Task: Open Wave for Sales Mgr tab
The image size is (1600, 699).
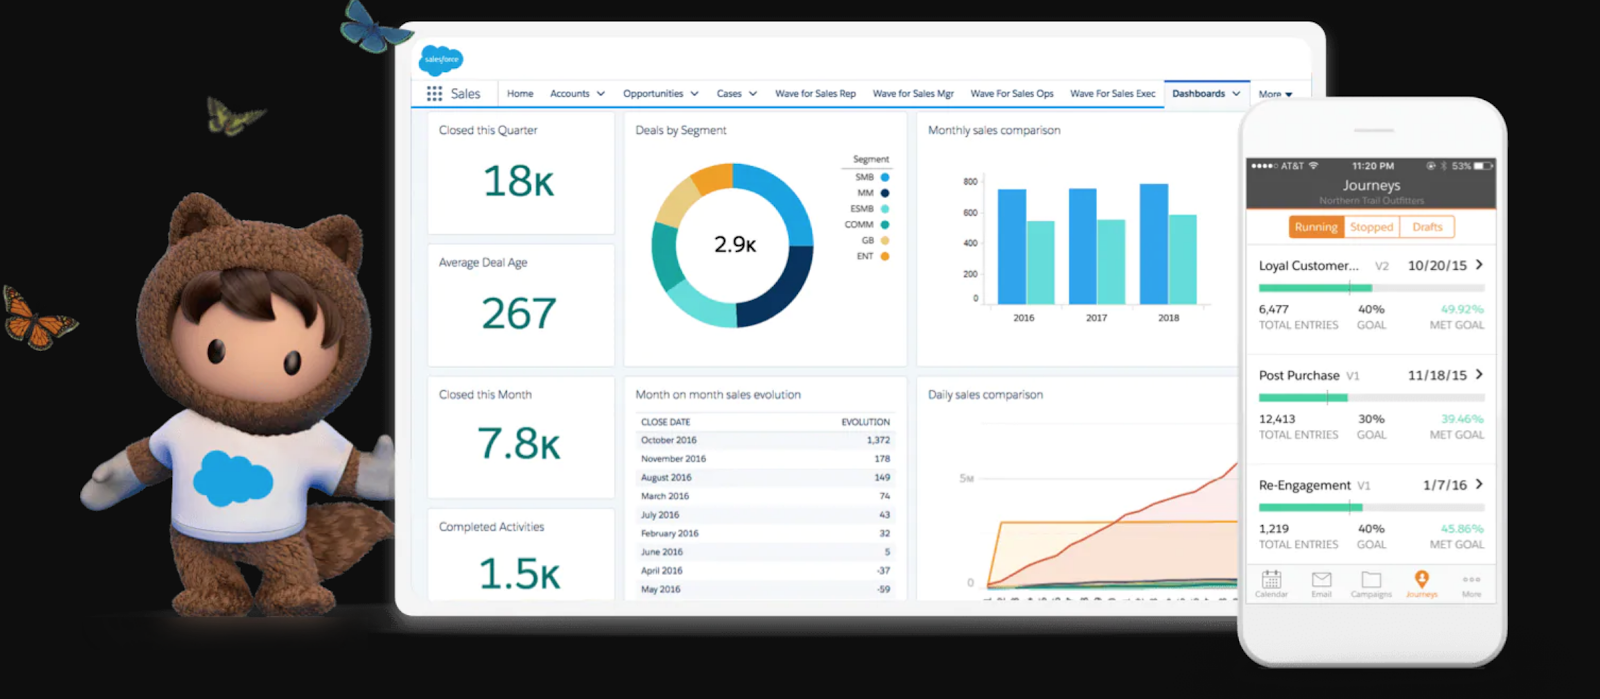Action: pos(913,94)
